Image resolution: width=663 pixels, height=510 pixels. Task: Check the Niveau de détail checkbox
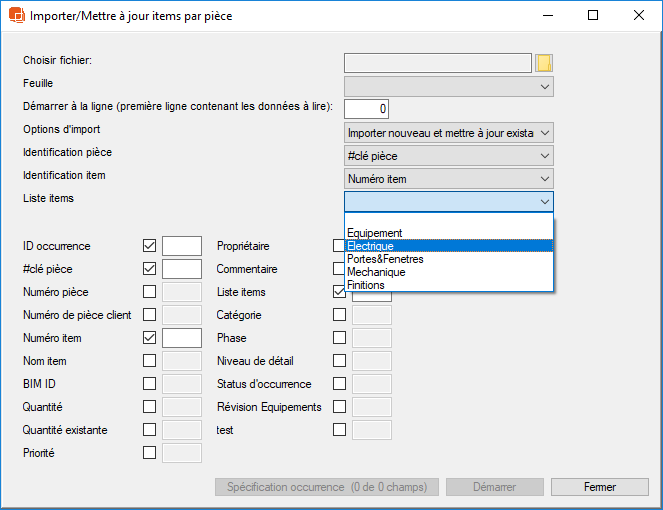[x=339, y=361]
